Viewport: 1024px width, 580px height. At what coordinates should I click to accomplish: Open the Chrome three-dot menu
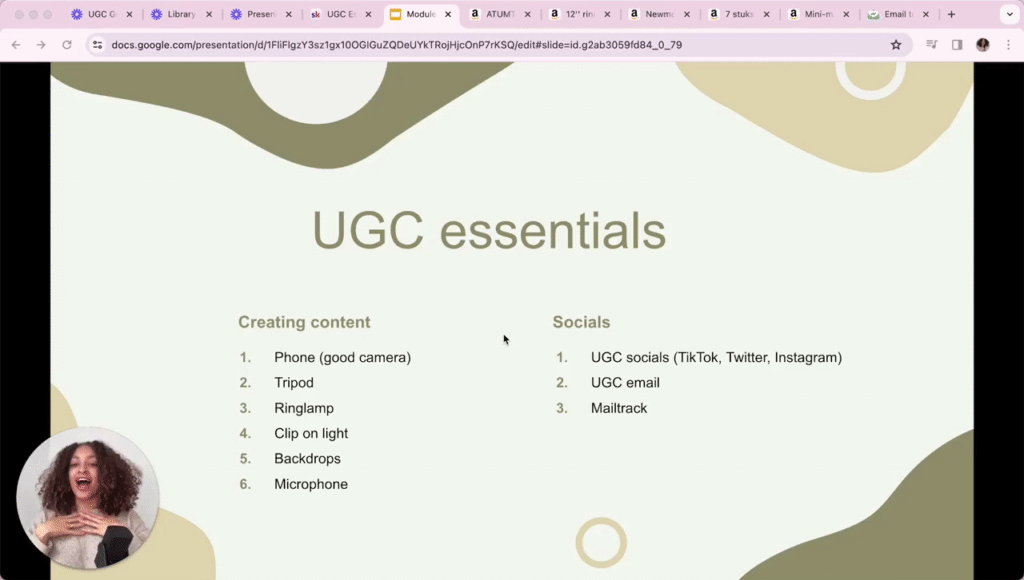pyautogui.click(x=1008, y=44)
